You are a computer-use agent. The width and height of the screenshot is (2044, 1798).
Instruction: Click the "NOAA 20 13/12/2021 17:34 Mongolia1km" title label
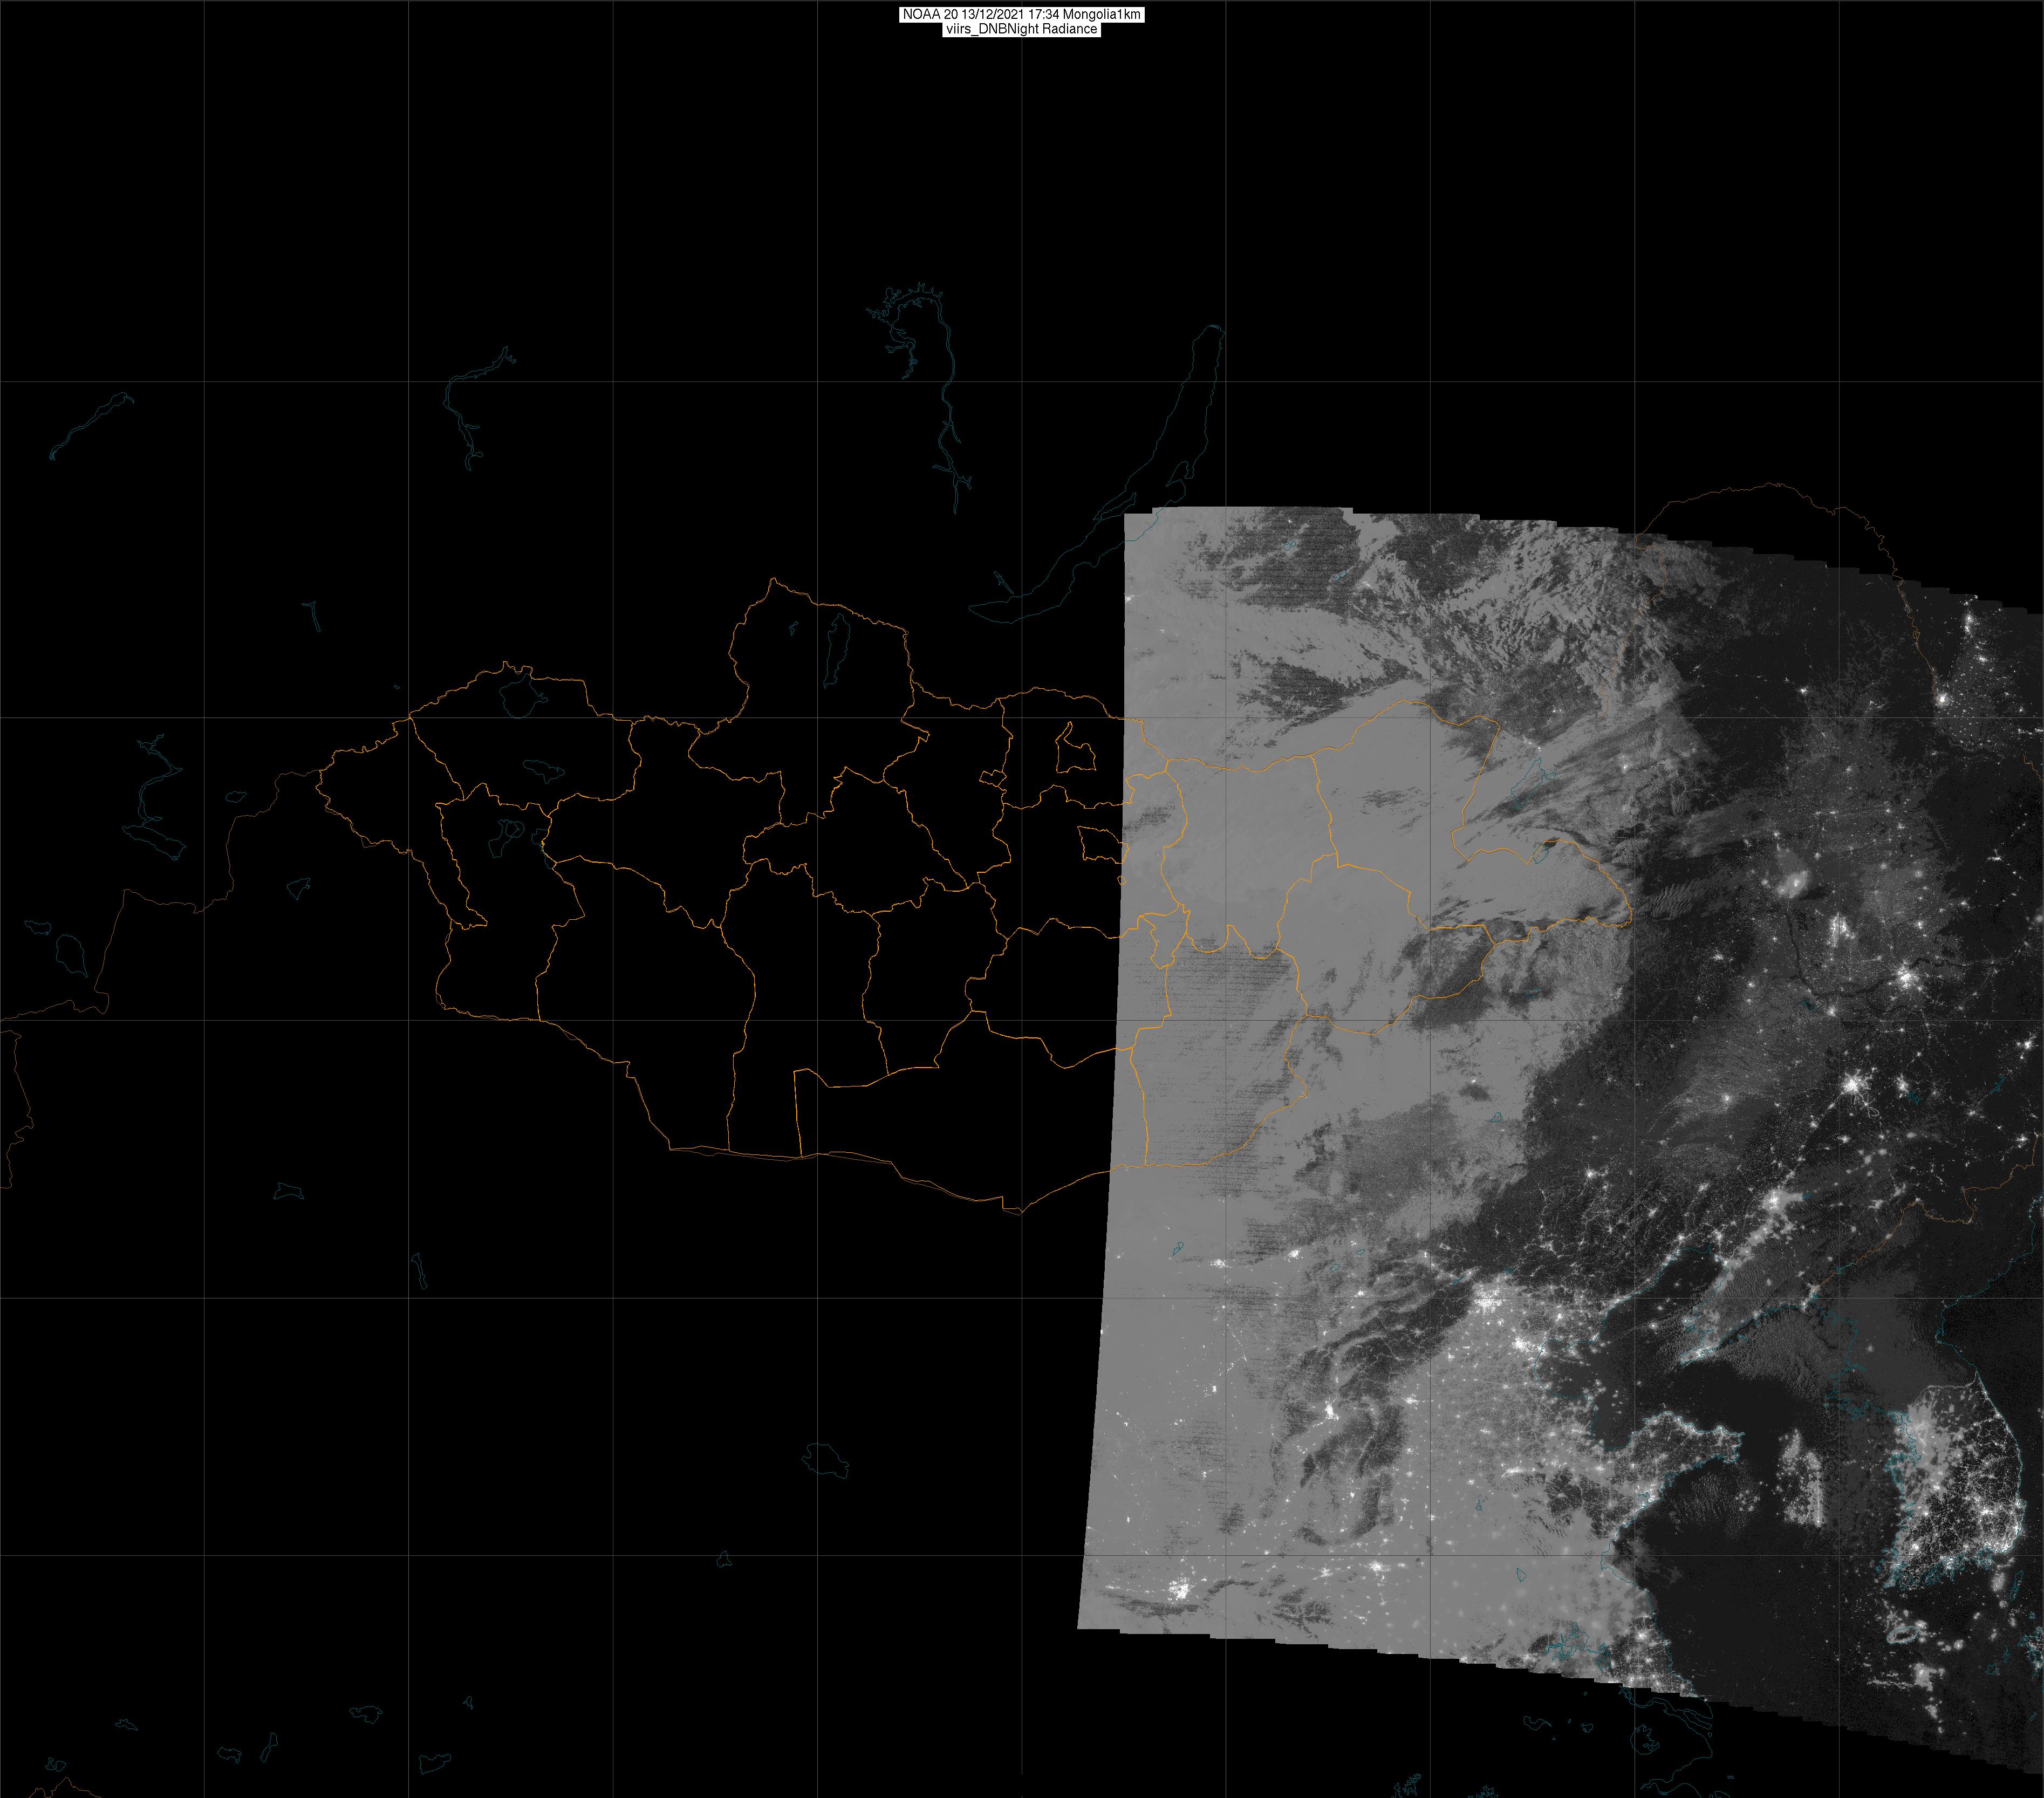click(x=1021, y=15)
